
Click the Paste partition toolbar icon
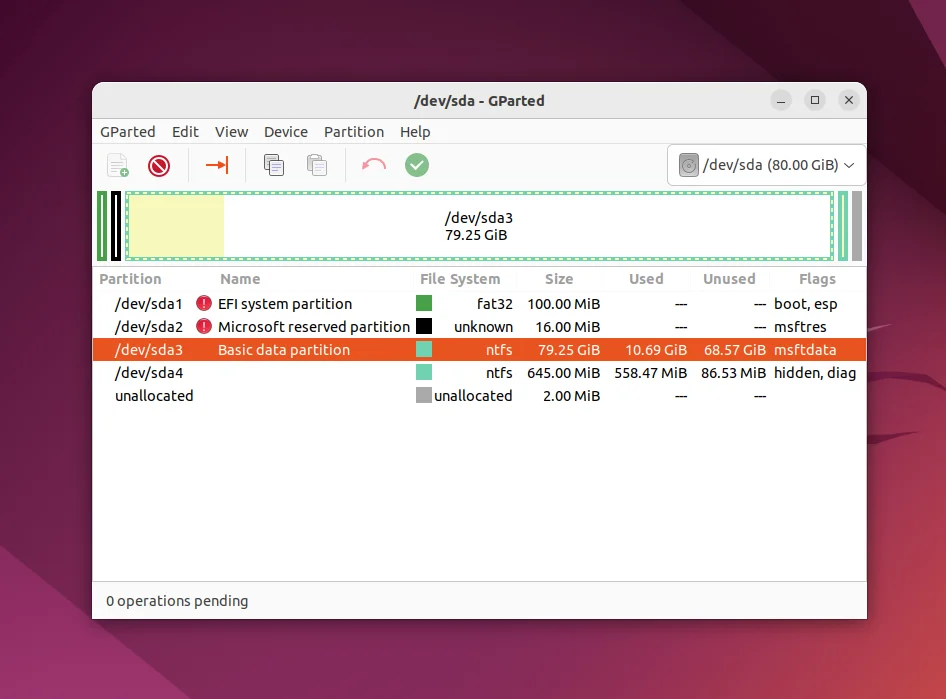[x=317, y=165]
